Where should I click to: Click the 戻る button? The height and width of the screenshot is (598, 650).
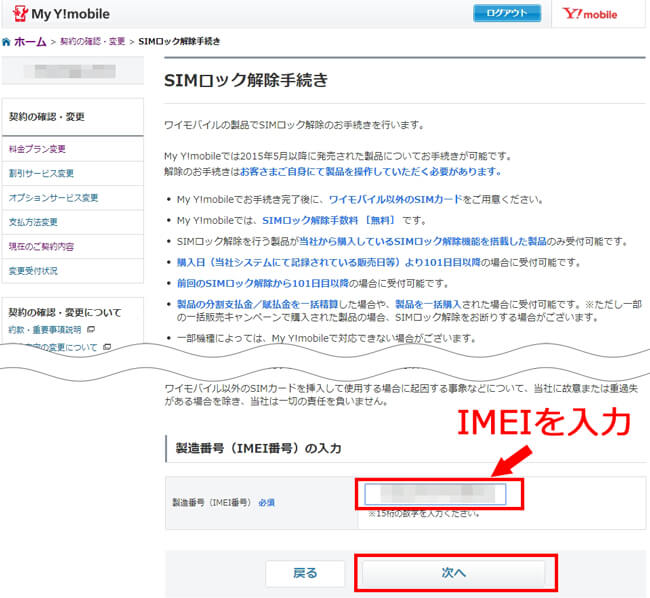coord(305,573)
